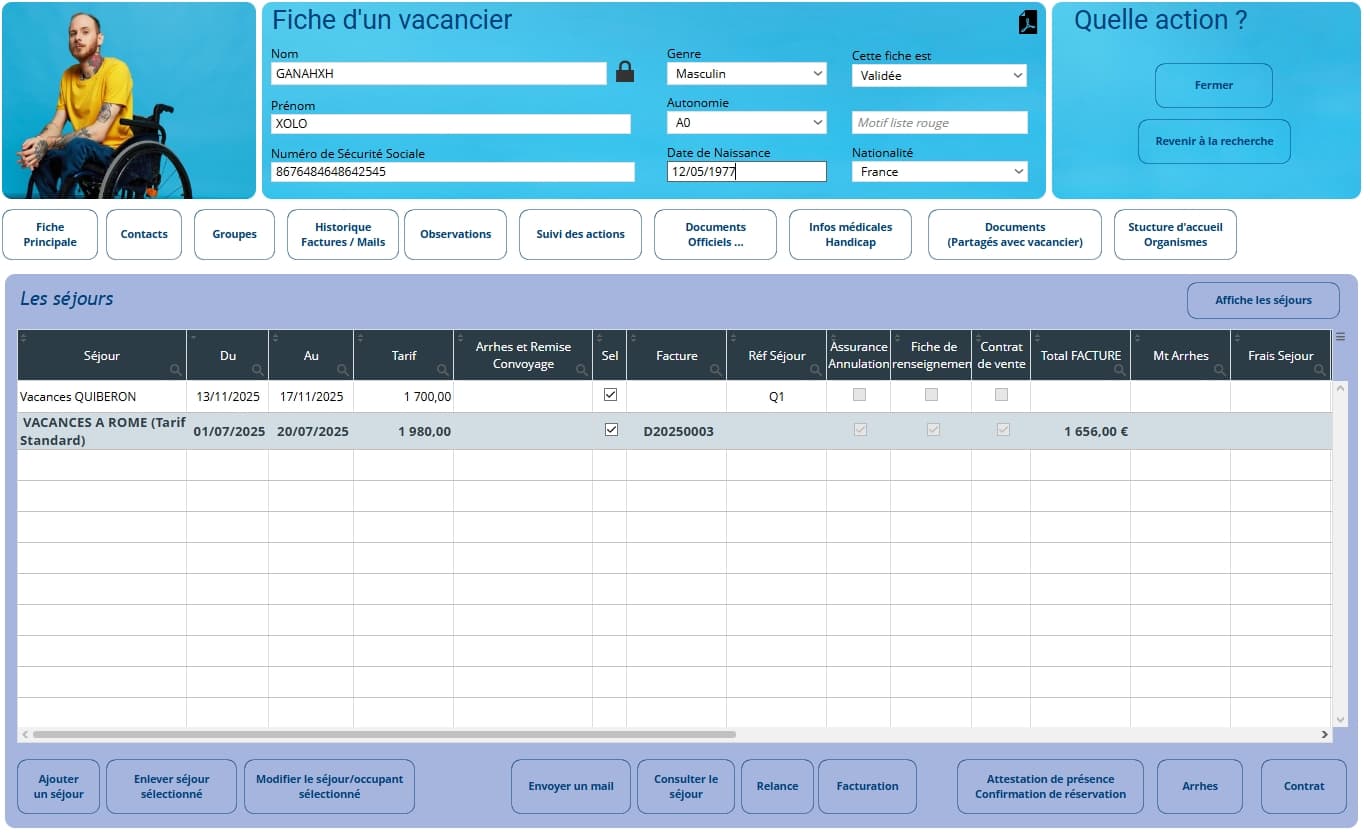Click the PDF export icon
1370x838 pixels.
[1028, 22]
